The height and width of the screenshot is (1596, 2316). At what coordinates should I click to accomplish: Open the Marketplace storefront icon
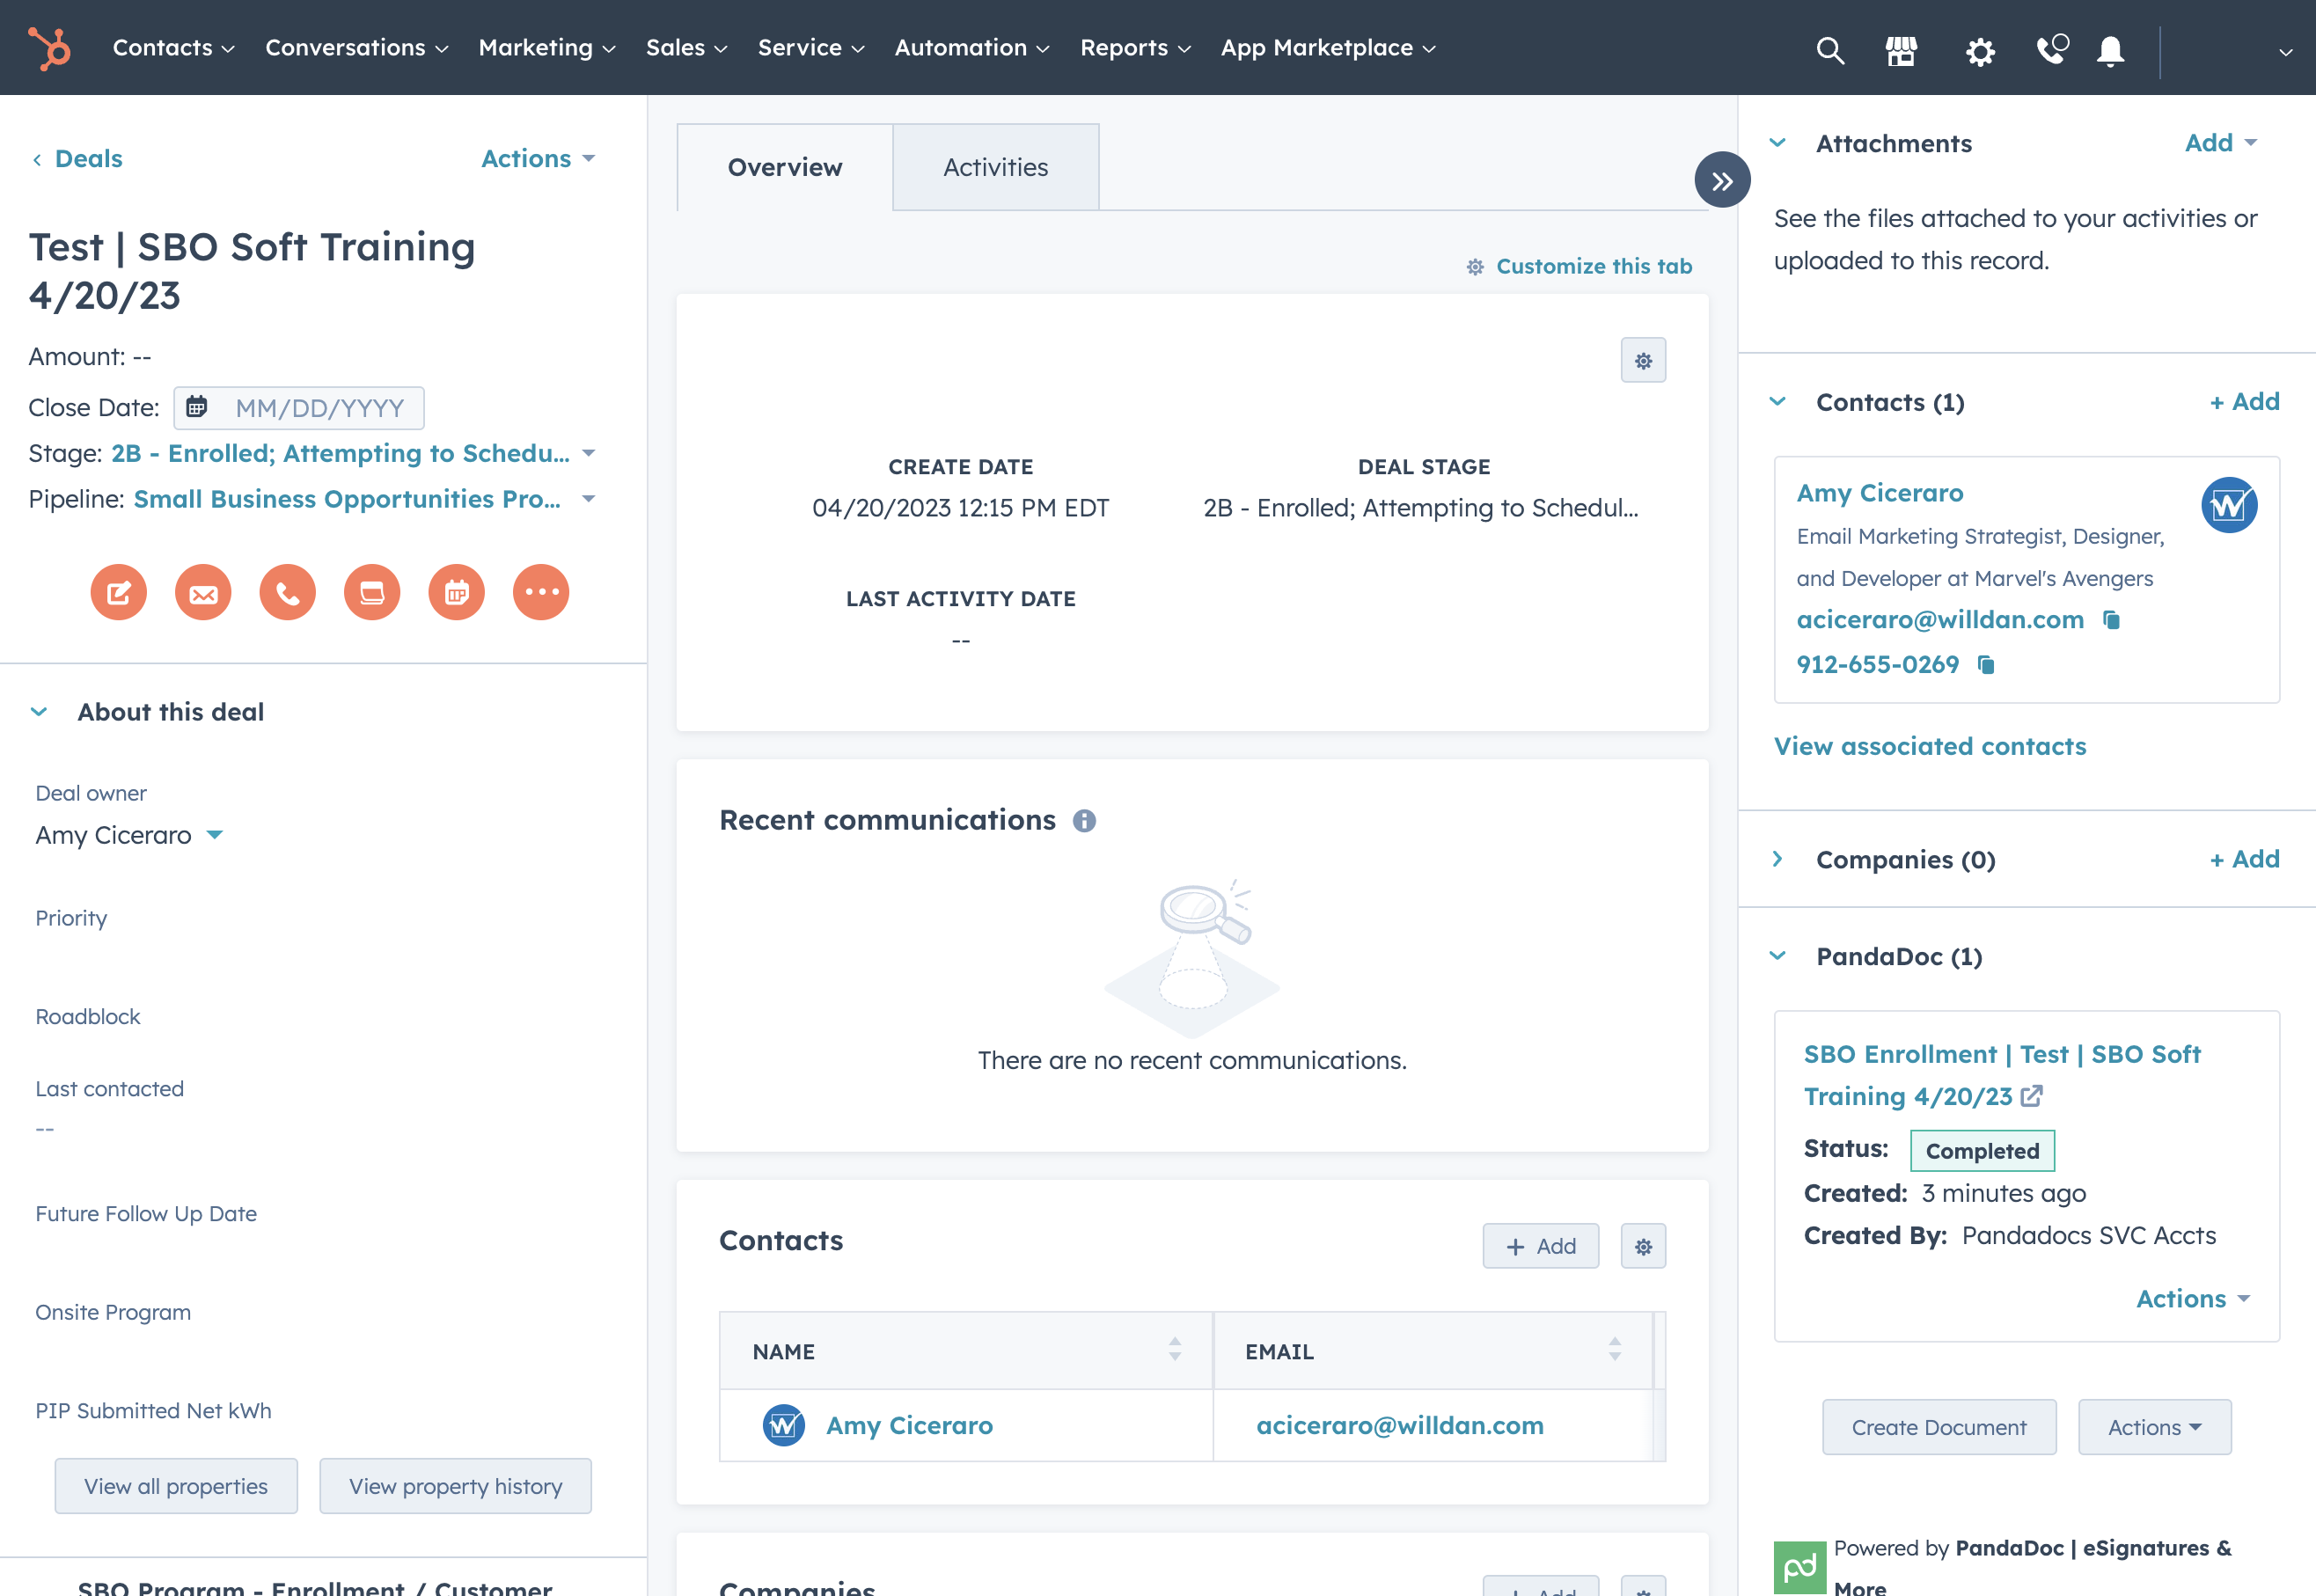click(1901, 49)
